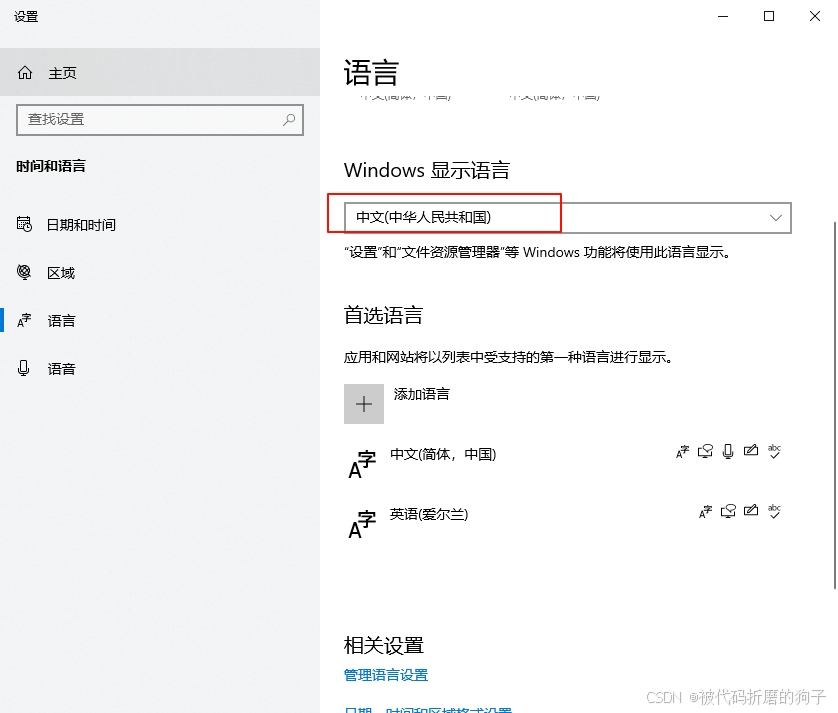Close the 设置 window
This screenshot has width=838, height=713.
pyautogui.click(x=815, y=17)
